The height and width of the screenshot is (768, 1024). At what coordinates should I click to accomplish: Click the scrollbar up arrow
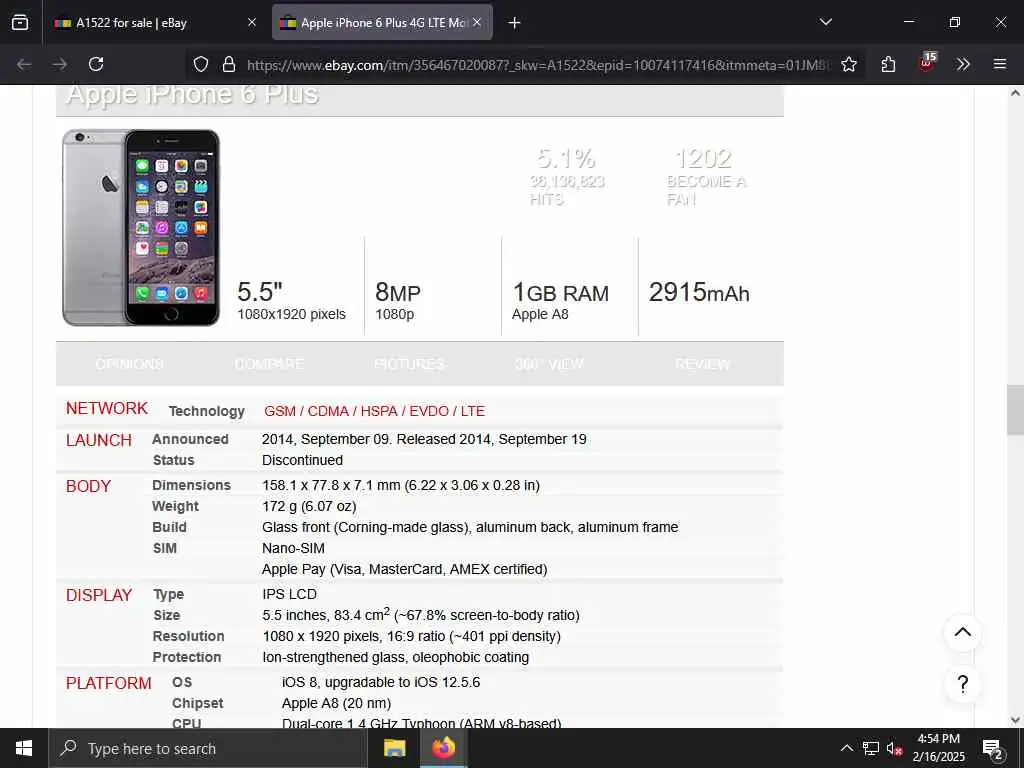(1015, 93)
